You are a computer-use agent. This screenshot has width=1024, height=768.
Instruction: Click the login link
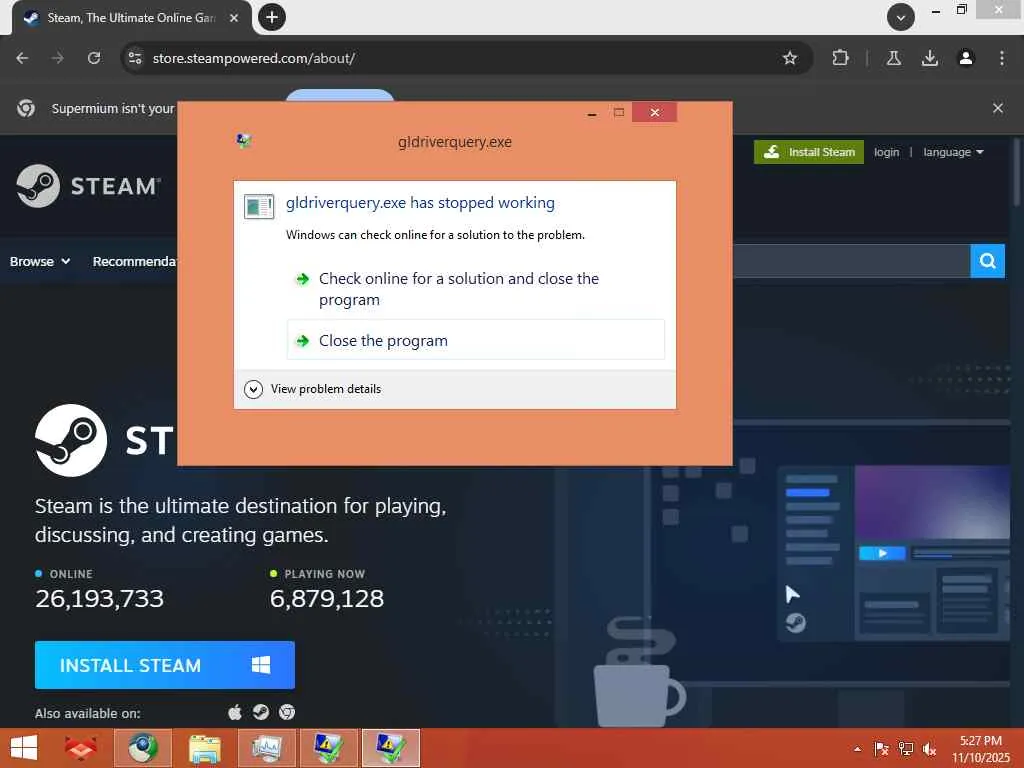coord(886,152)
